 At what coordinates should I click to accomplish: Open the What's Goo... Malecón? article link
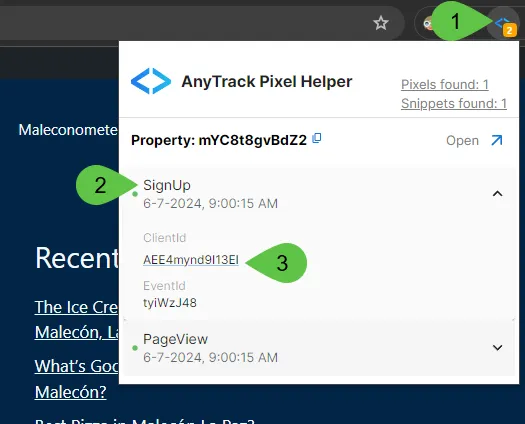tap(77, 379)
